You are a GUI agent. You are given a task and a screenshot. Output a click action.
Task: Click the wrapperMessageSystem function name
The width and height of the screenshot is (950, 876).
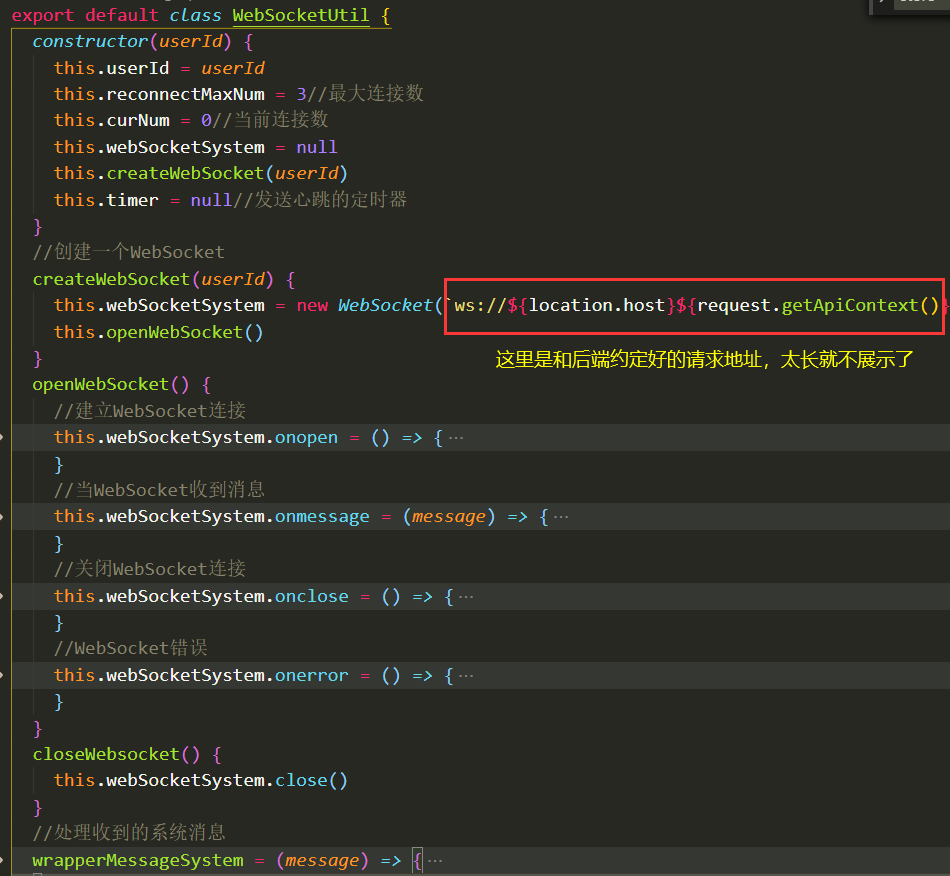(x=138, y=860)
